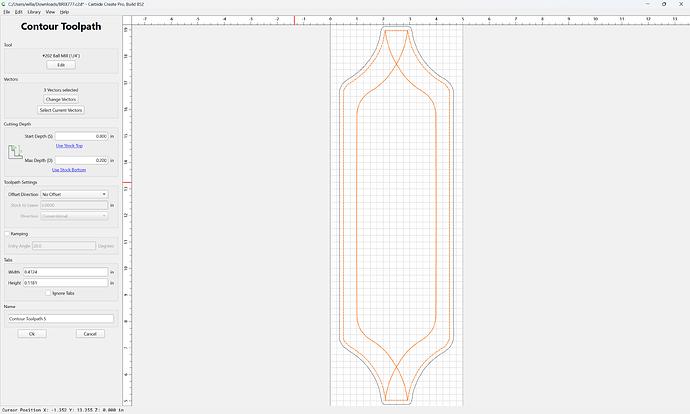Viewport: 690px width, 414px height.
Task: Click the Carbide Create app icon in title bar
Action: tap(4, 4)
